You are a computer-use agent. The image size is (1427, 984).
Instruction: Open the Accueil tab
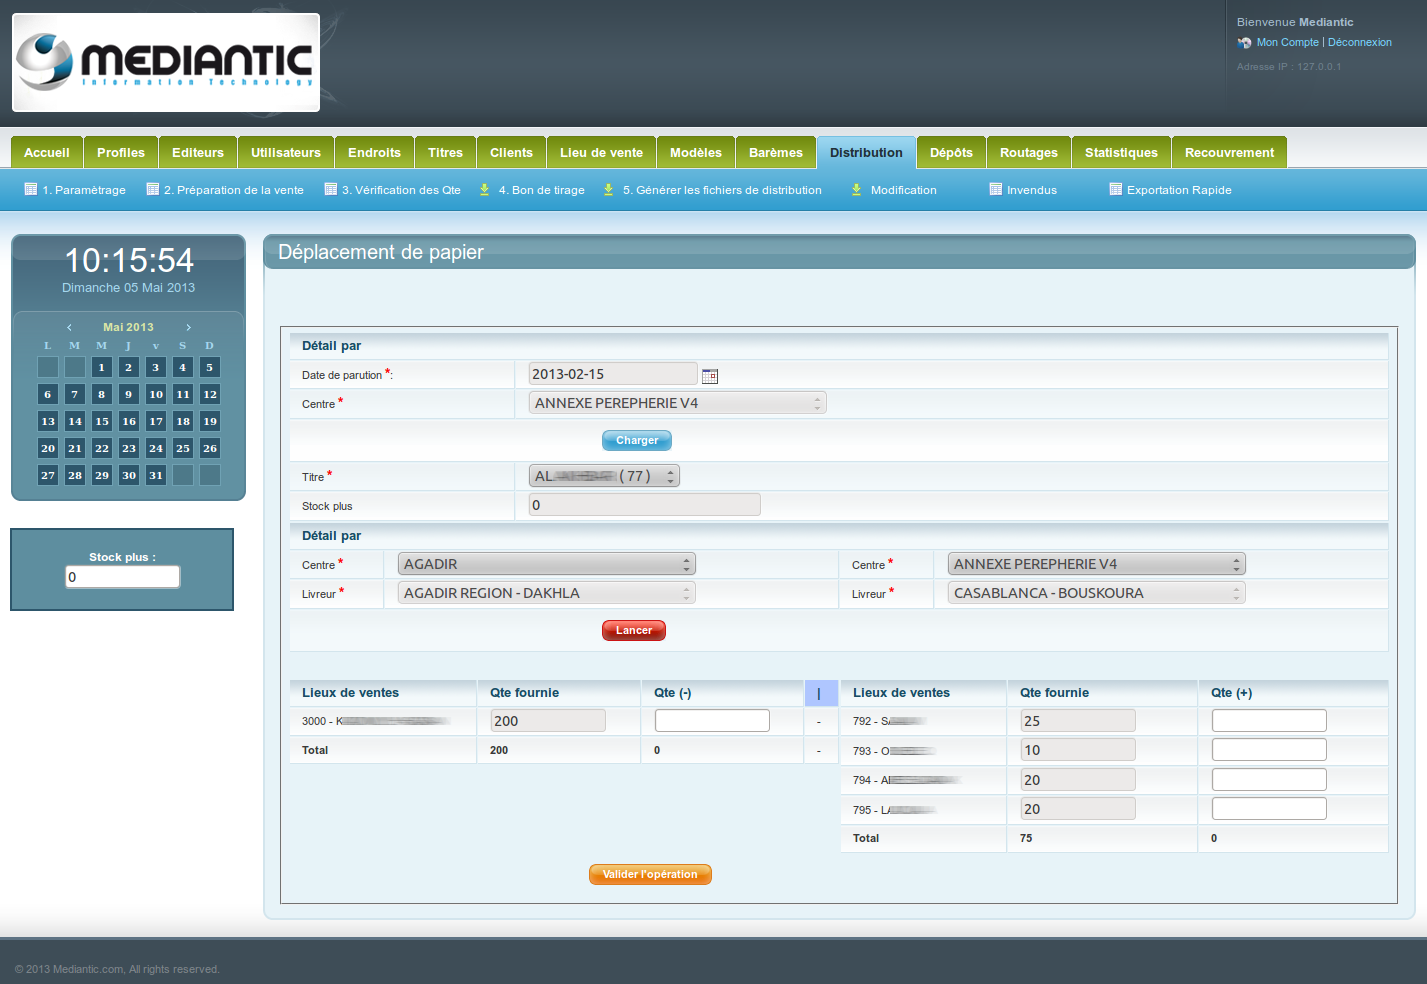(47, 152)
